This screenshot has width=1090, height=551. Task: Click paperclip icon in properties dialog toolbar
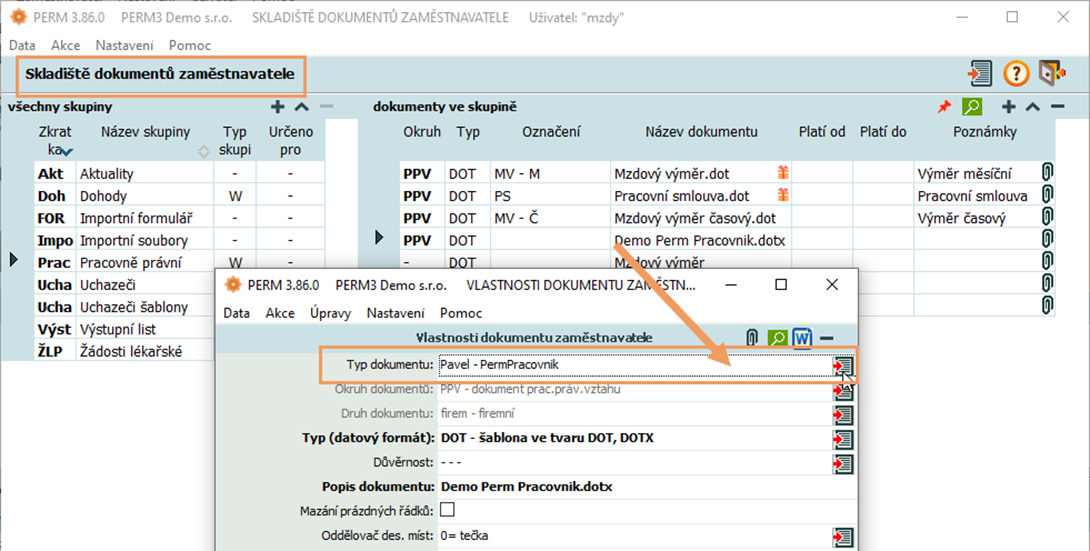[x=751, y=338]
